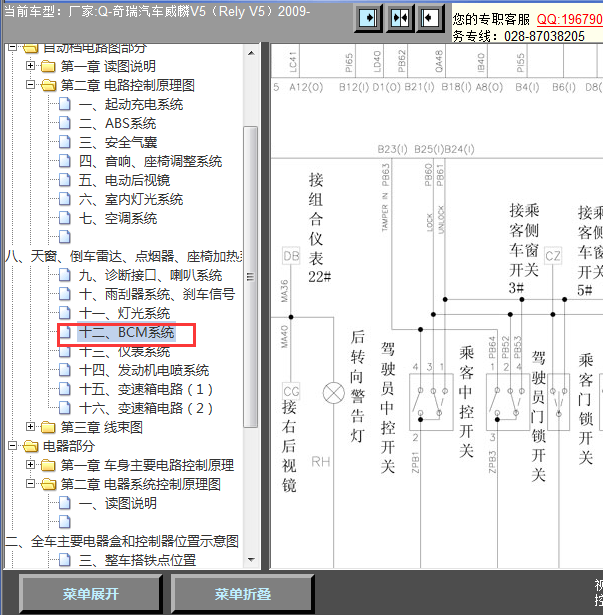Viewport: 603px width, 615px height.
Task: Collapse 第二章 电器系统控制原理图 folder
Action: 30,484
